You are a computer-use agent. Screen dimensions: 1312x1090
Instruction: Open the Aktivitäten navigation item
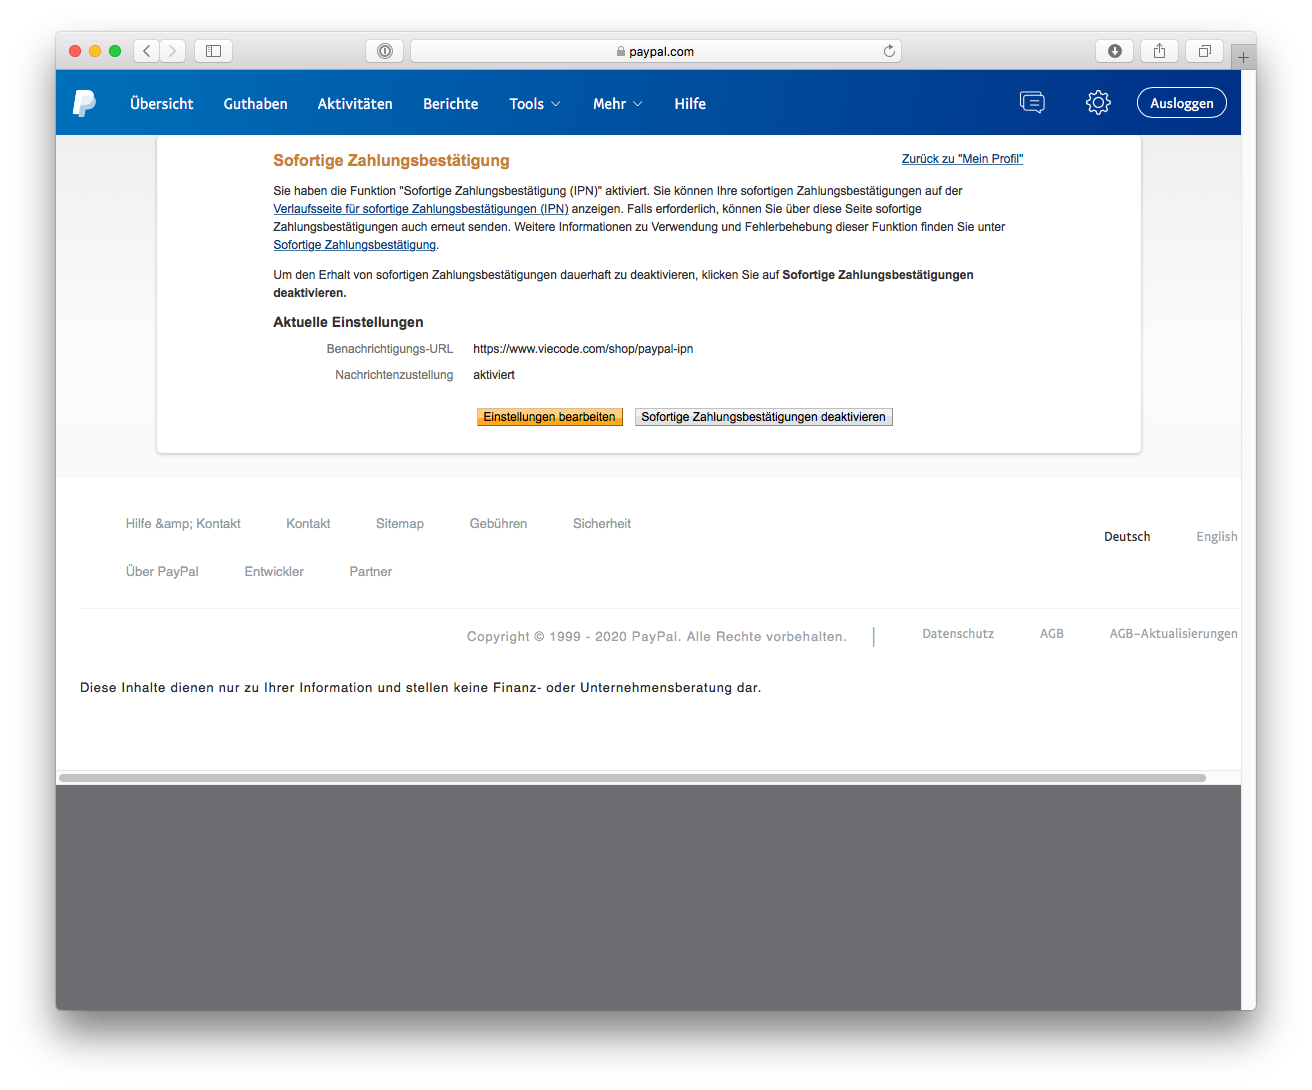tap(355, 104)
